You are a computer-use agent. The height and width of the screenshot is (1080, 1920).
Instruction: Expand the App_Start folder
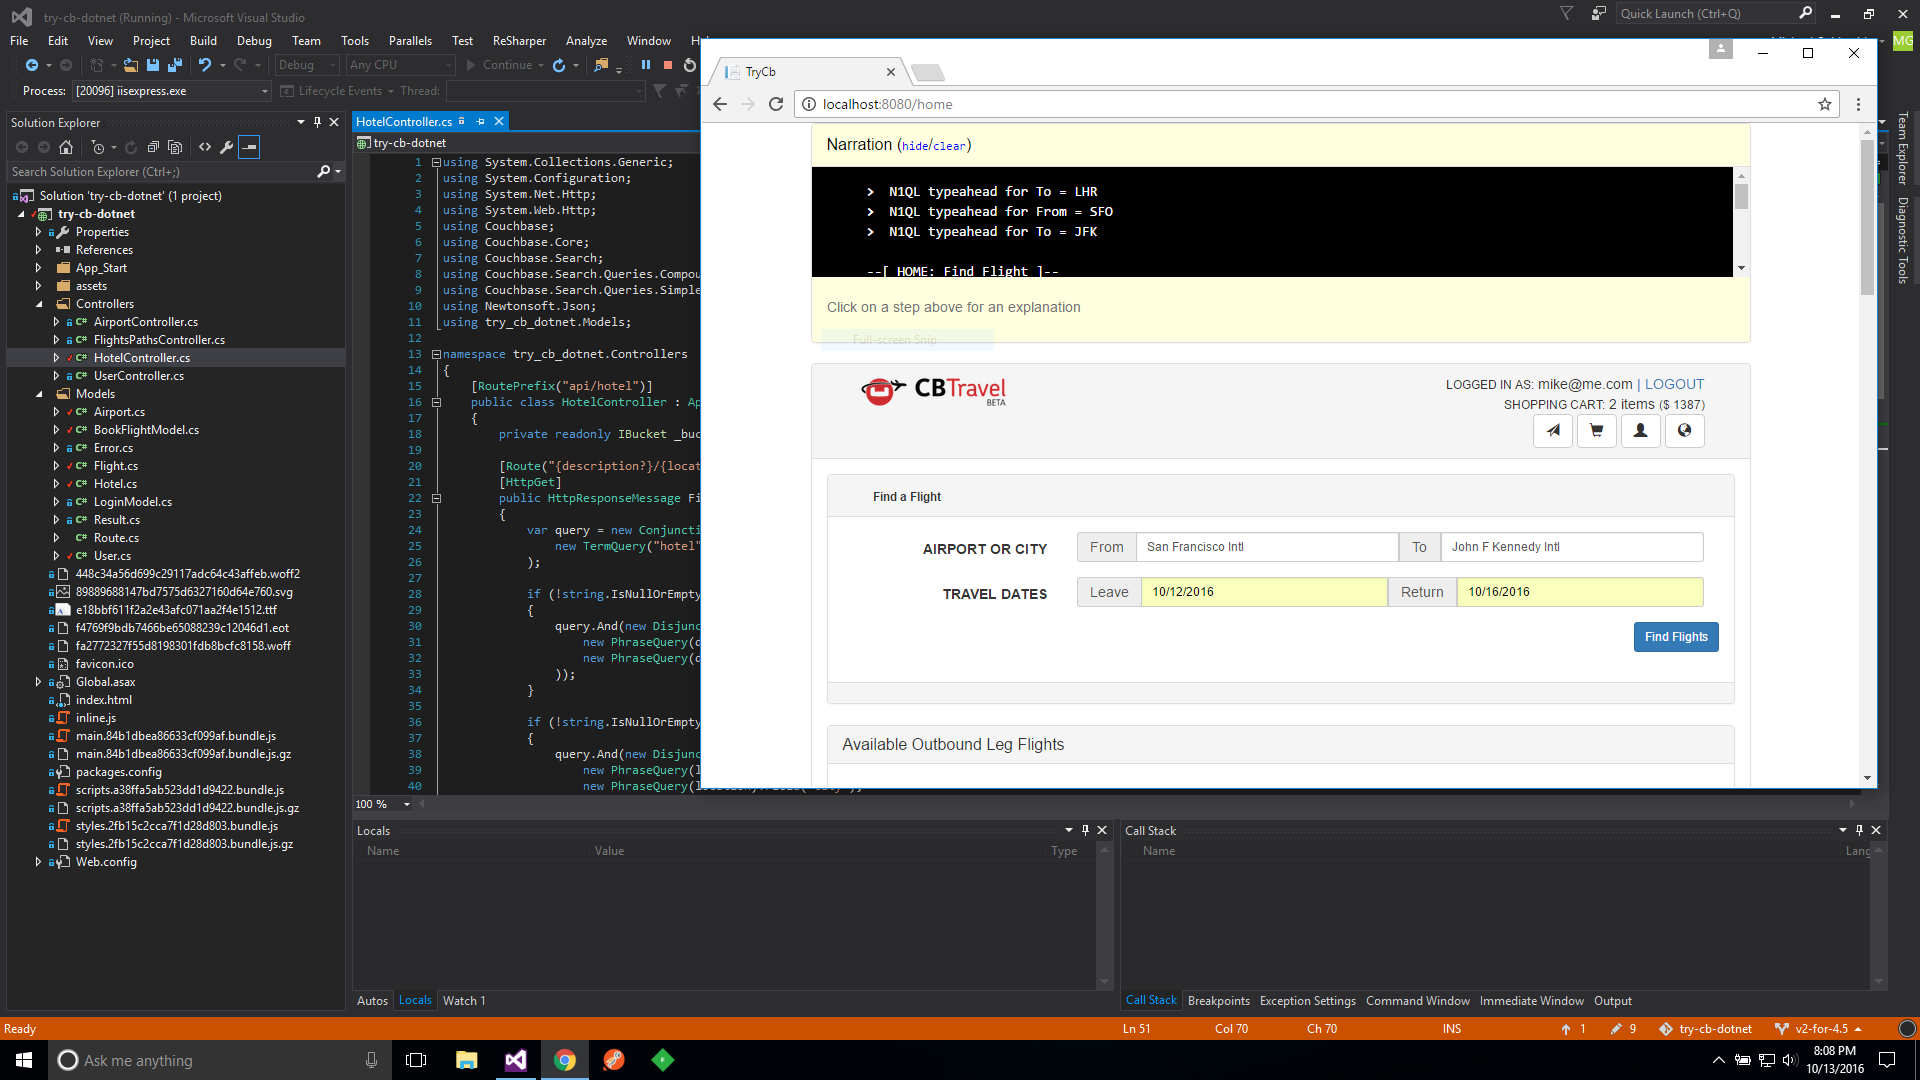pyautogui.click(x=39, y=268)
